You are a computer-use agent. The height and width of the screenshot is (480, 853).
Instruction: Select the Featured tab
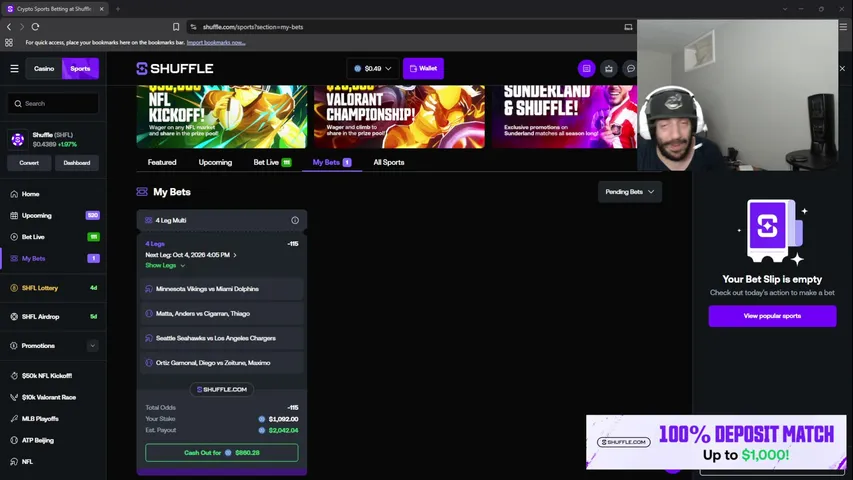162,162
